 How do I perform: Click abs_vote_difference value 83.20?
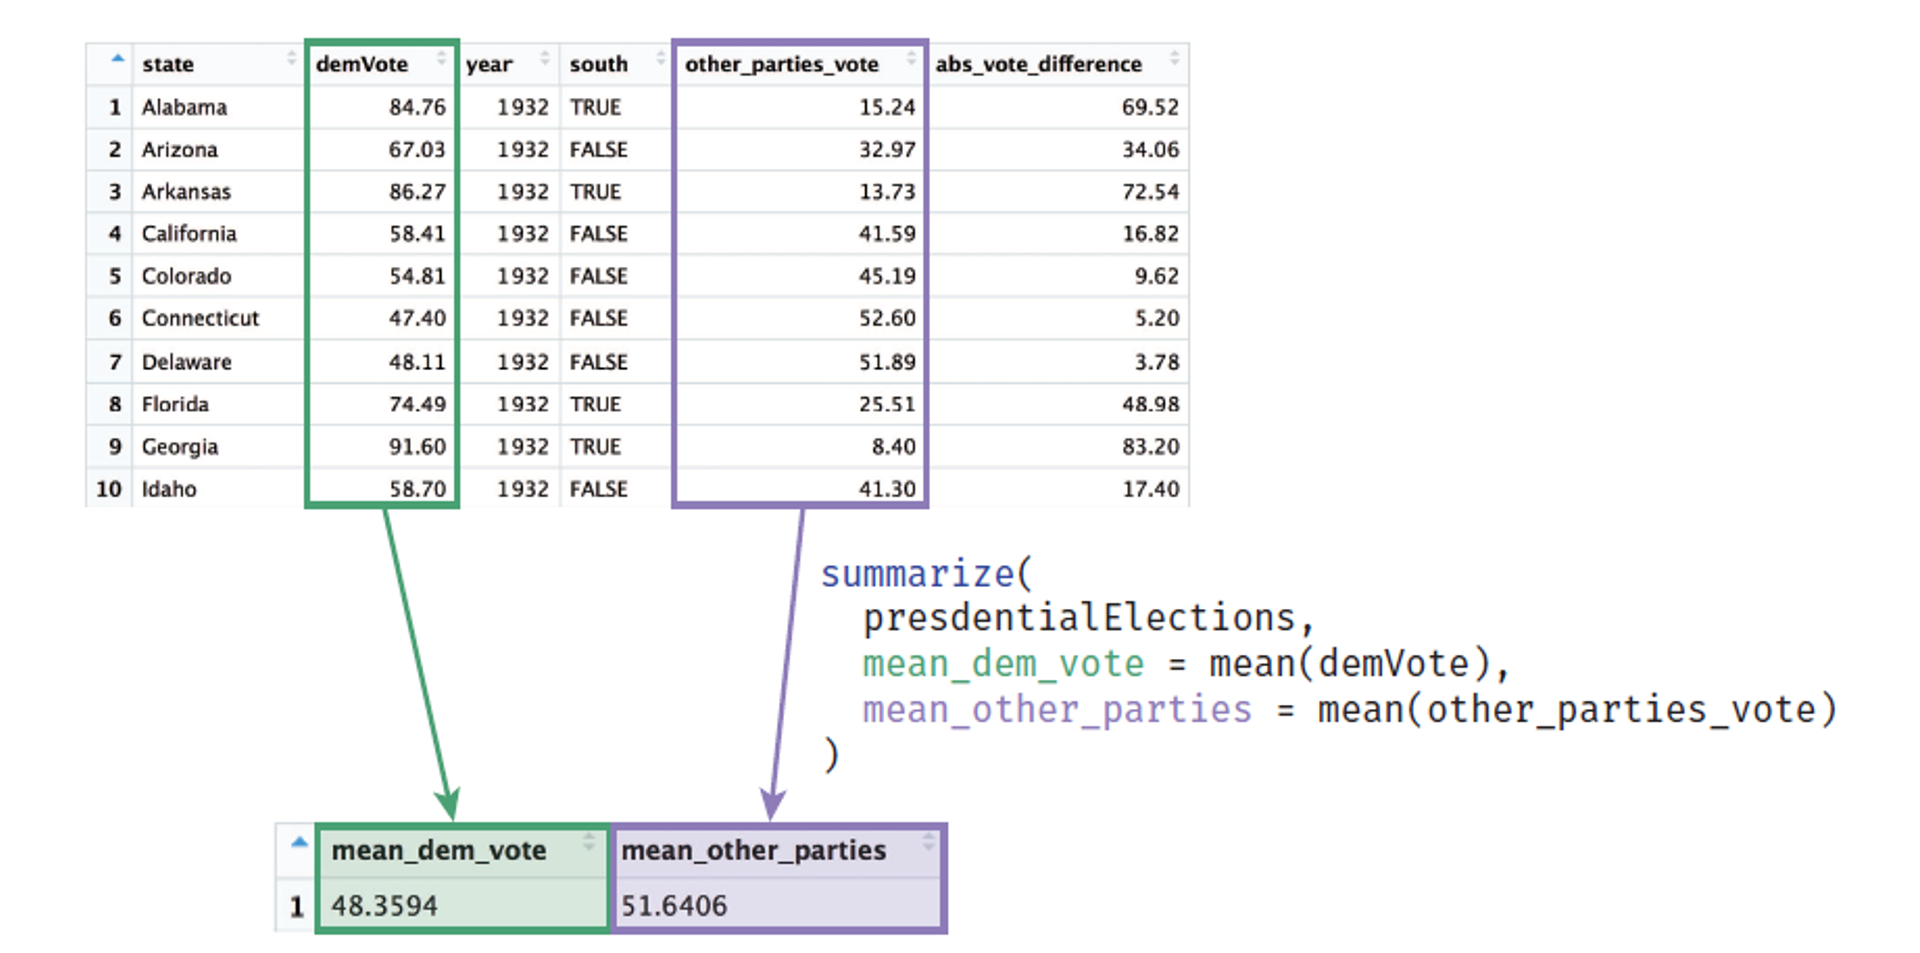1150,446
